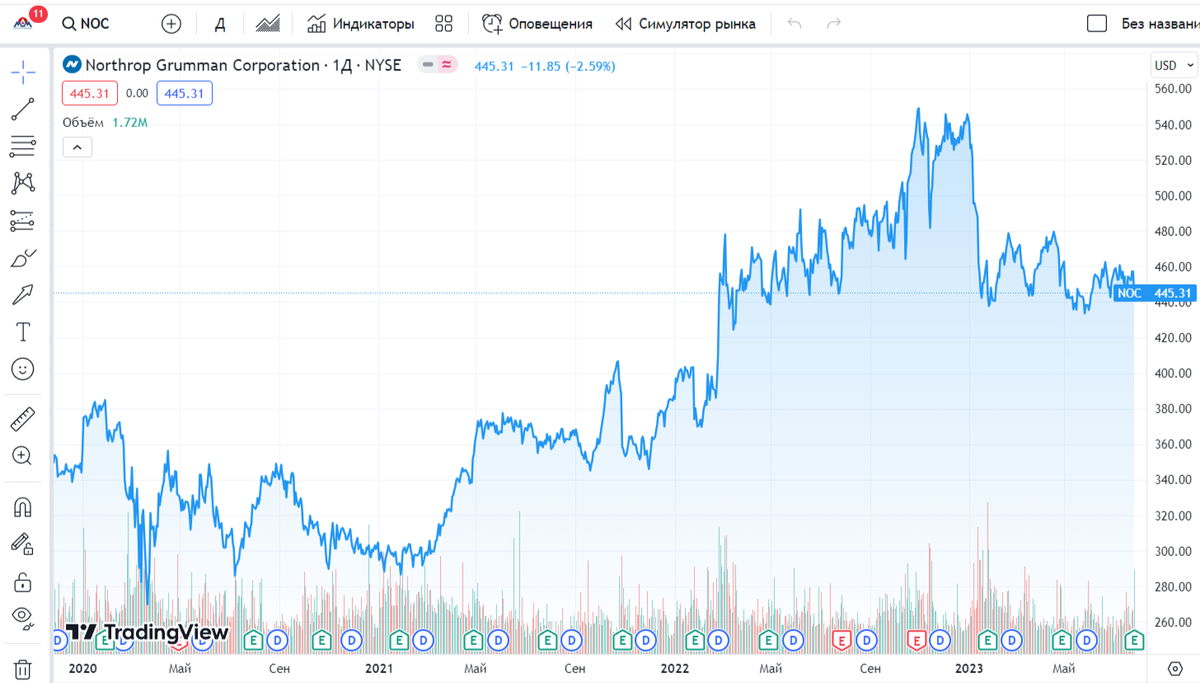The height and width of the screenshot is (683, 1200).
Task: Select the trend line drawing tool
Action: click(x=23, y=109)
